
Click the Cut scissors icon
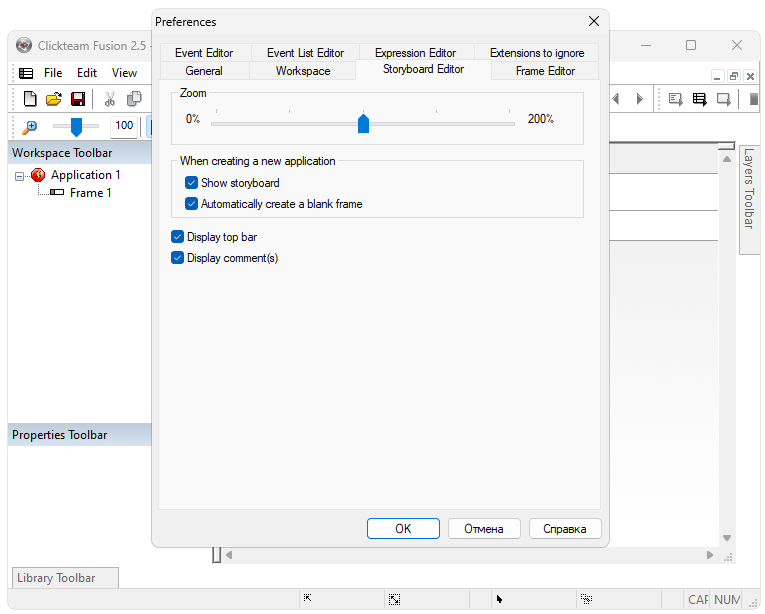[x=110, y=99]
